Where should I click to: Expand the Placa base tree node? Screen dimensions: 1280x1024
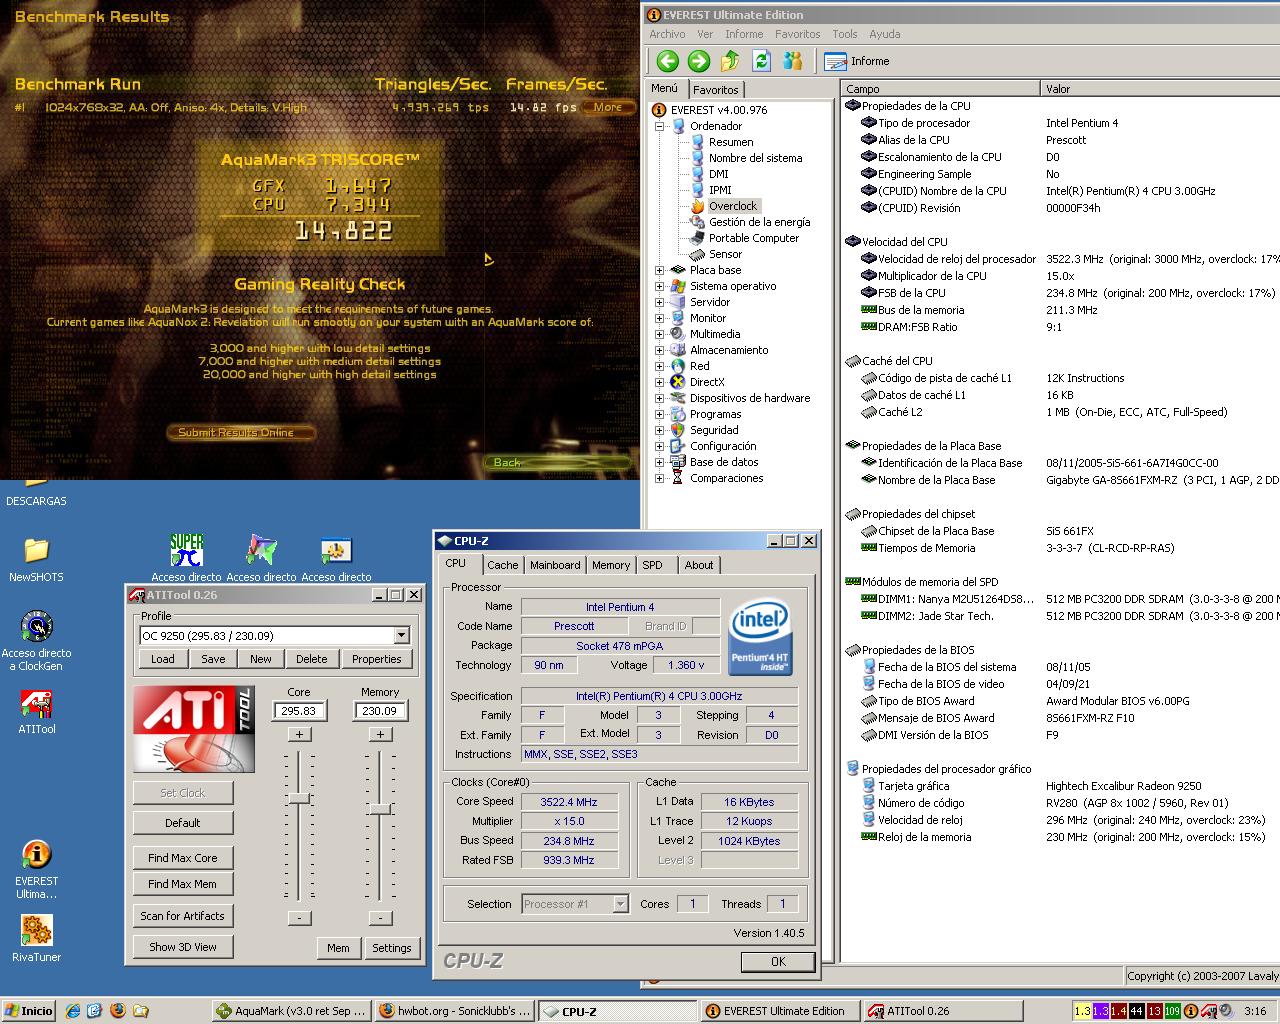click(x=659, y=270)
